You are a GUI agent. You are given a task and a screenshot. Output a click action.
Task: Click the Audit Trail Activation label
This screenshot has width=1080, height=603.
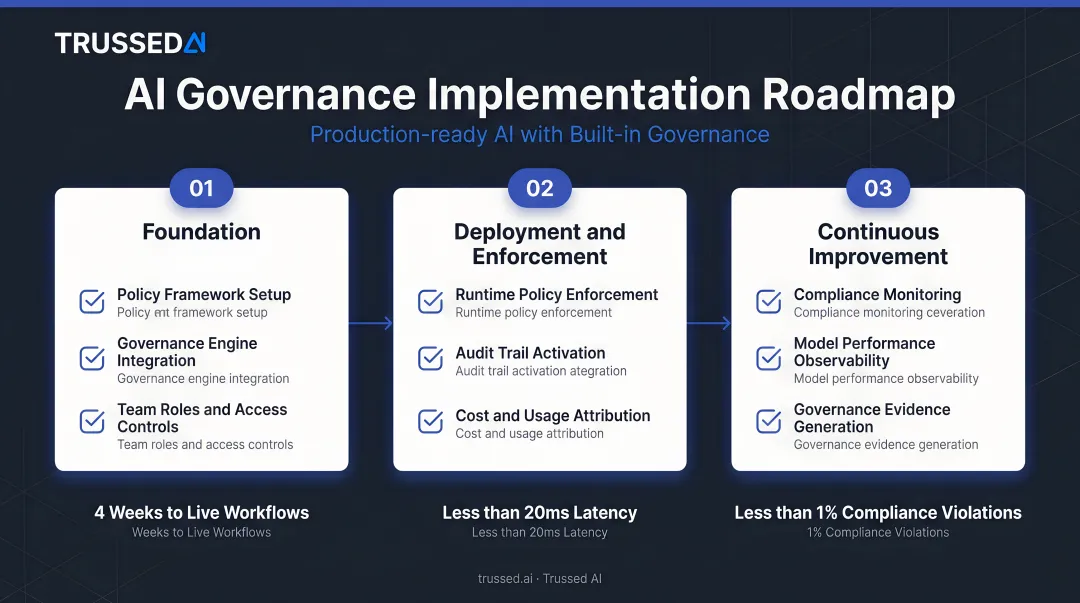pos(530,353)
